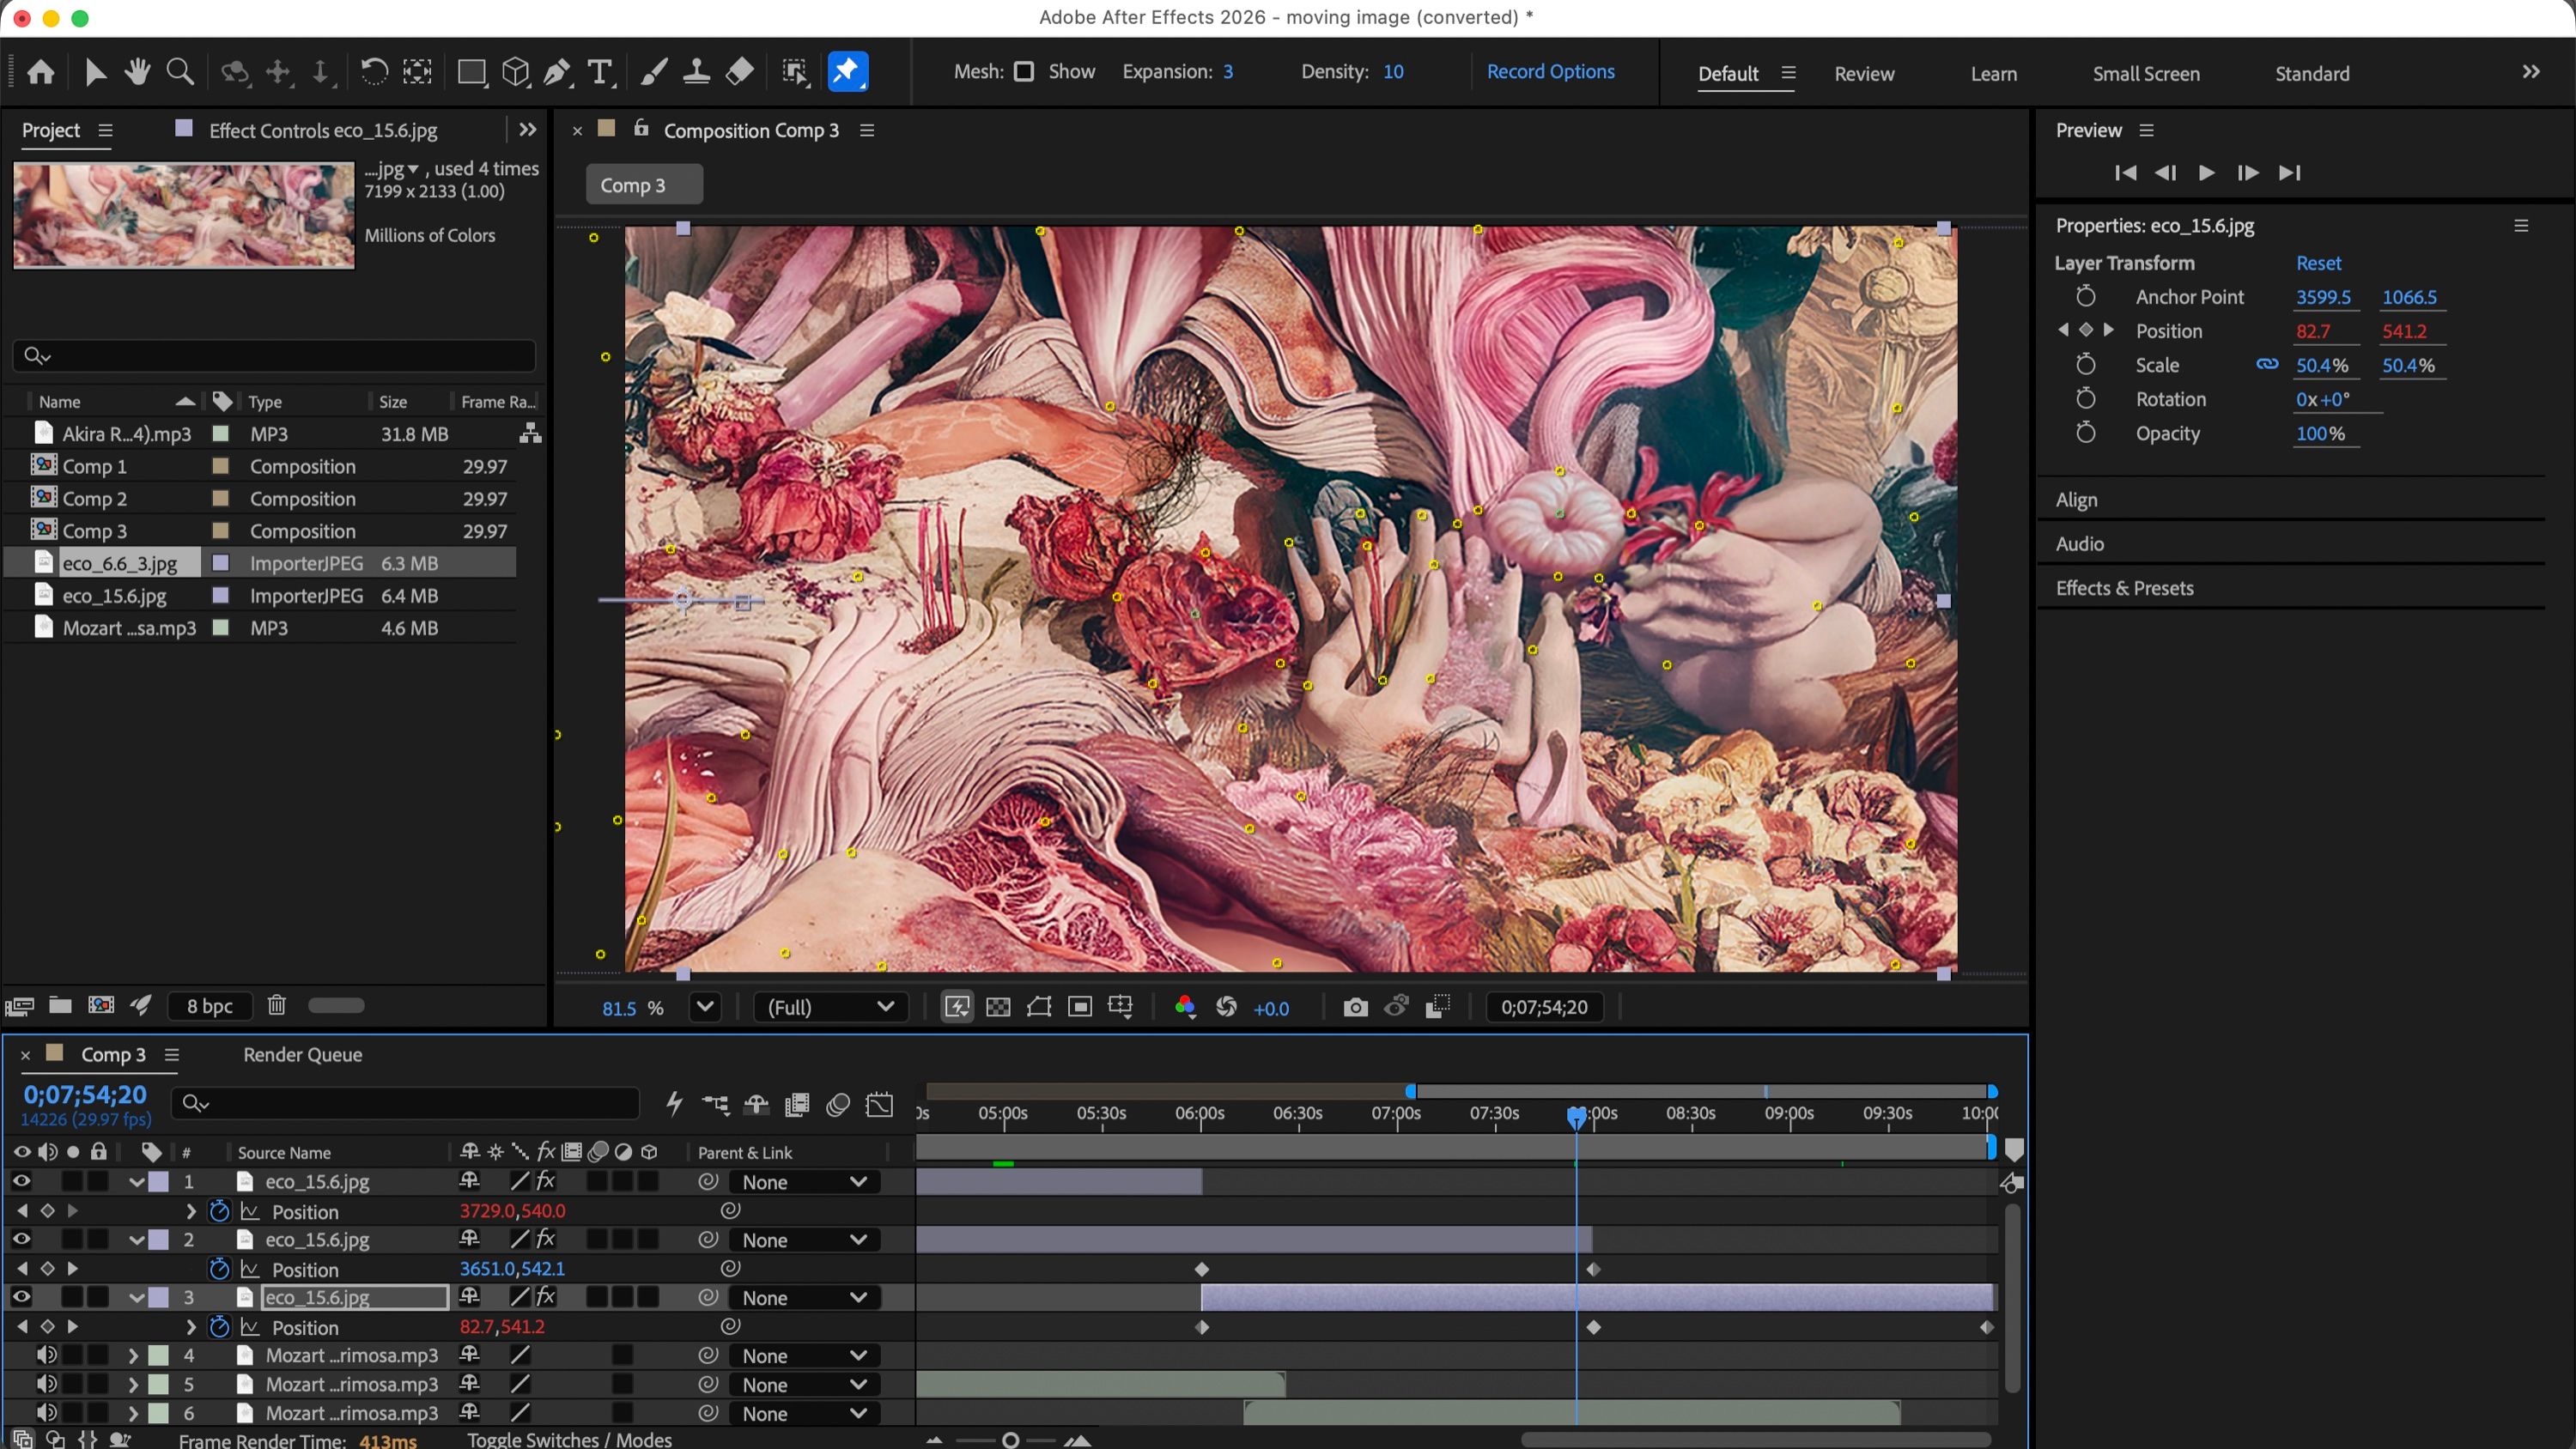Viewport: 2576px width, 1449px height.
Task: Switch to the Small Screen workspace
Action: (x=2146, y=74)
